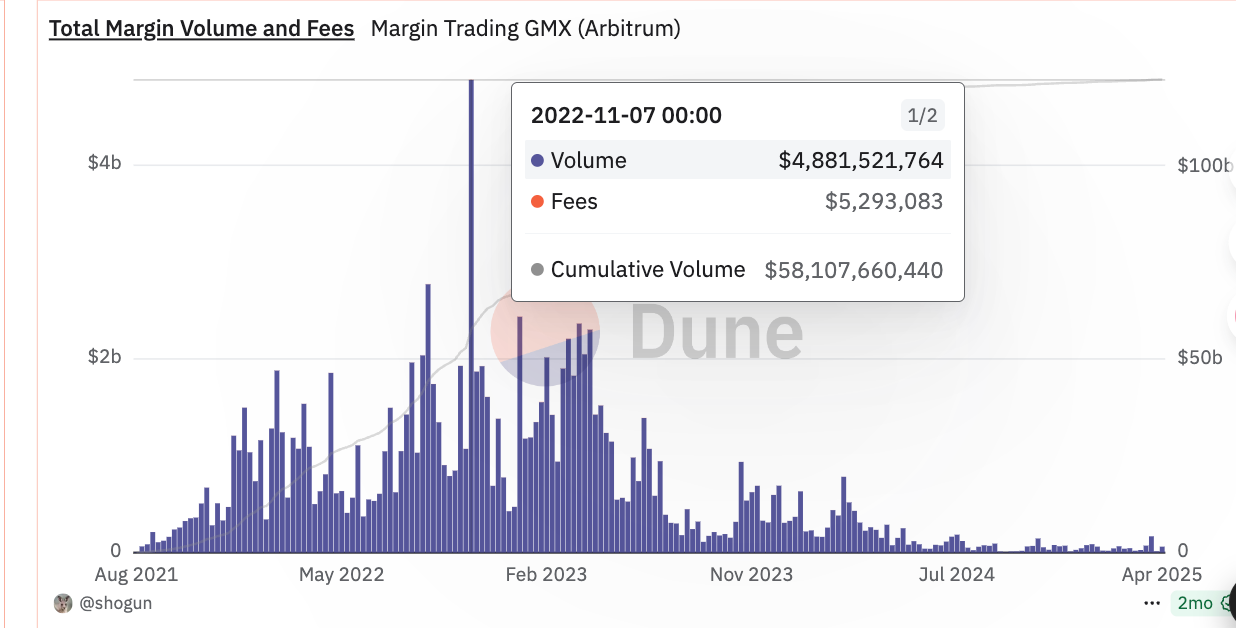Click the Nov 2023 x-axis label
The width and height of the screenshot is (1236, 628).
751,574
